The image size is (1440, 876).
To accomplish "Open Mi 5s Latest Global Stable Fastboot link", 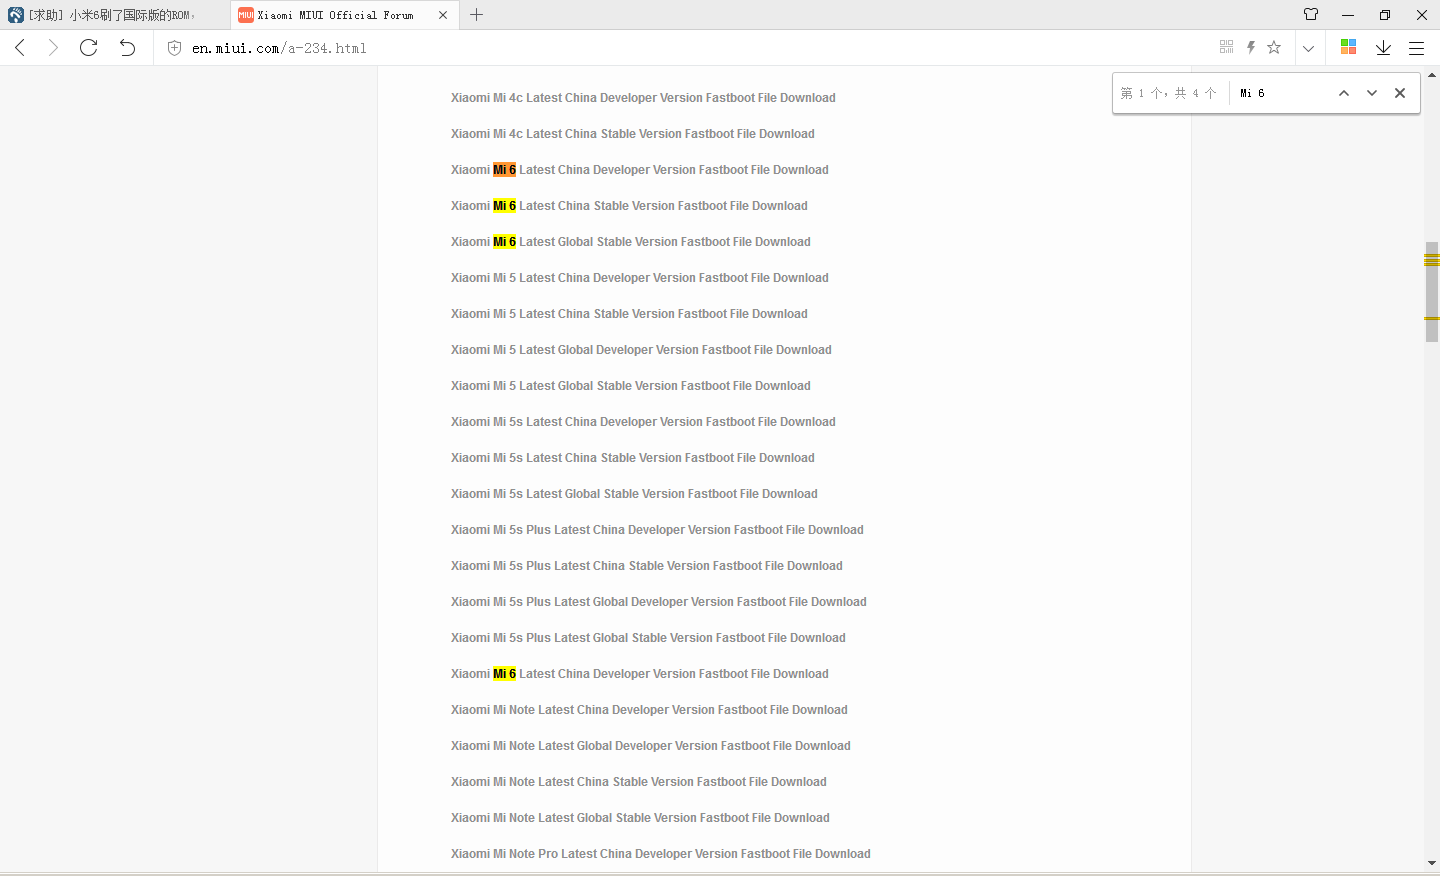I will click(x=634, y=494).
